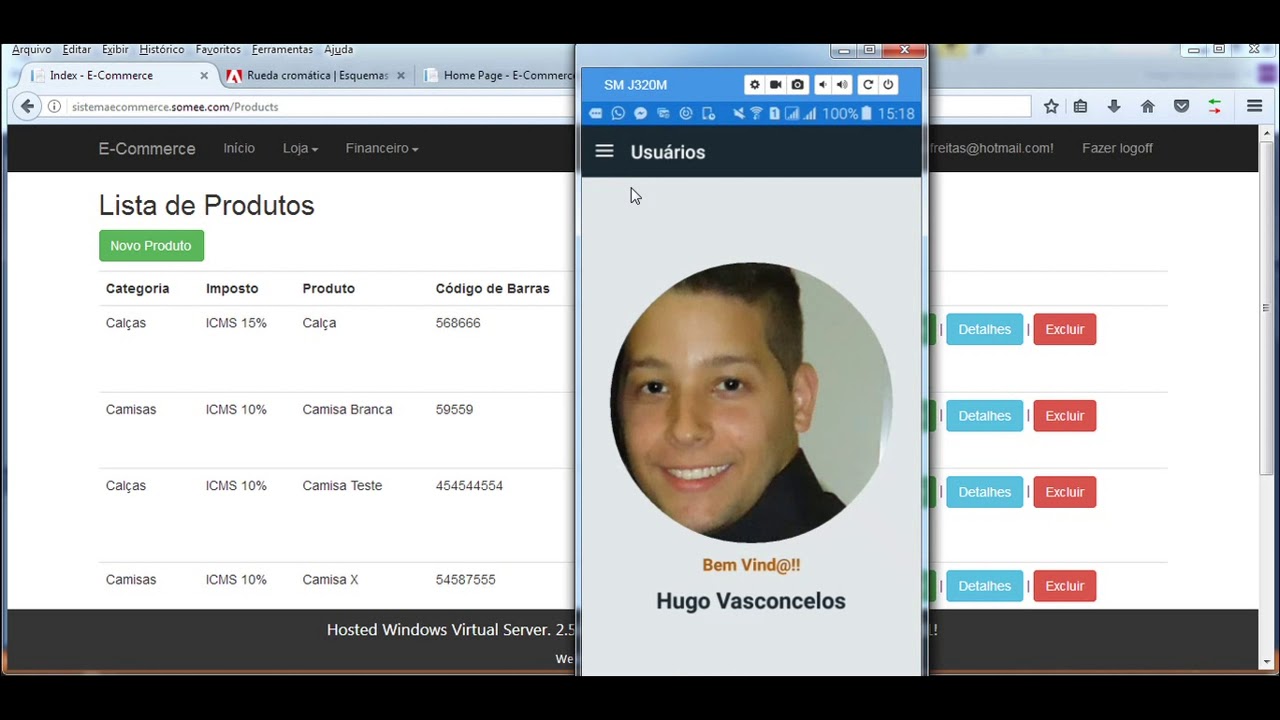Screen dimensions: 1280x720
Task: Click the E-Commerce brand link
Action: (x=147, y=148)
